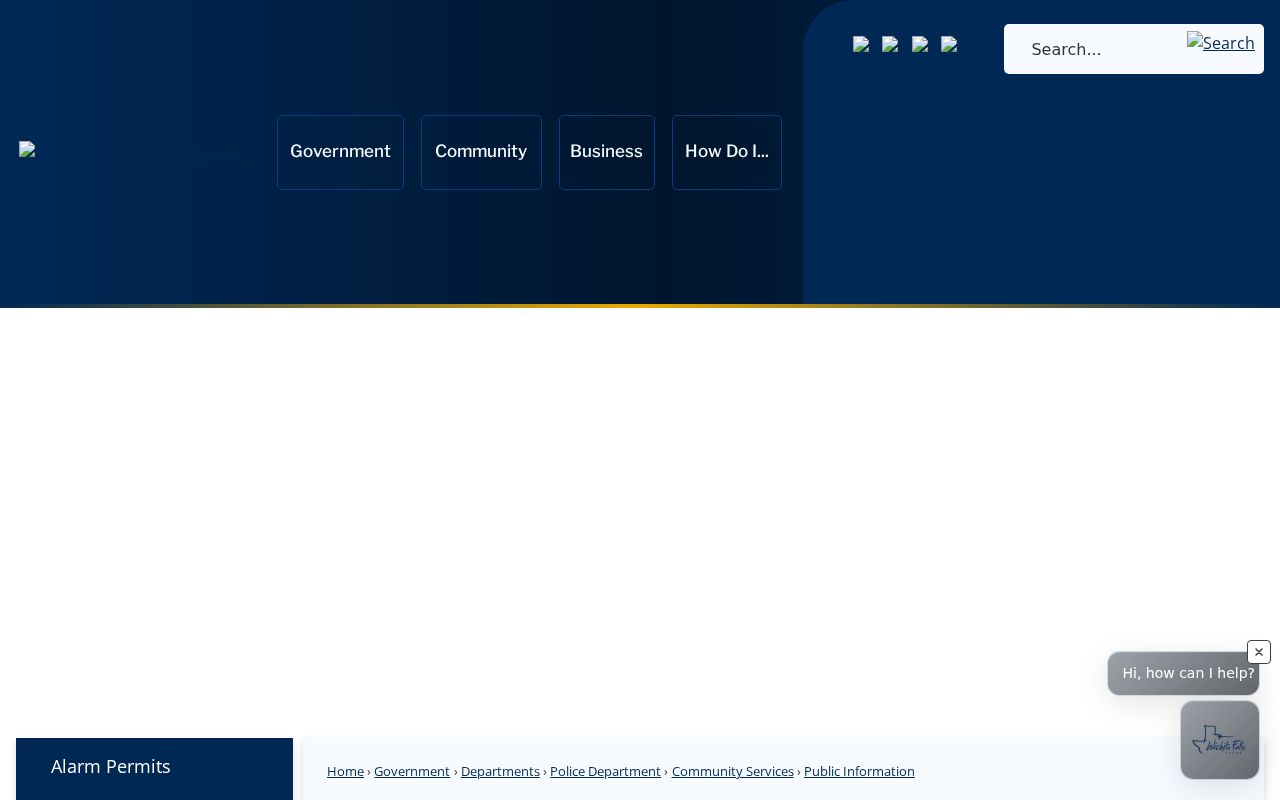Dismiss the chat greeting with the X
1280x800 pixels.
point(1259,652)
